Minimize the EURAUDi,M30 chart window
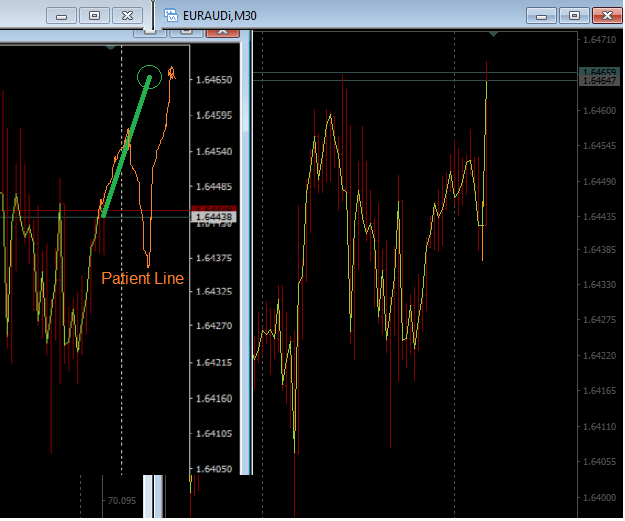The image size is (625, 521). click(x=541, y=16)
